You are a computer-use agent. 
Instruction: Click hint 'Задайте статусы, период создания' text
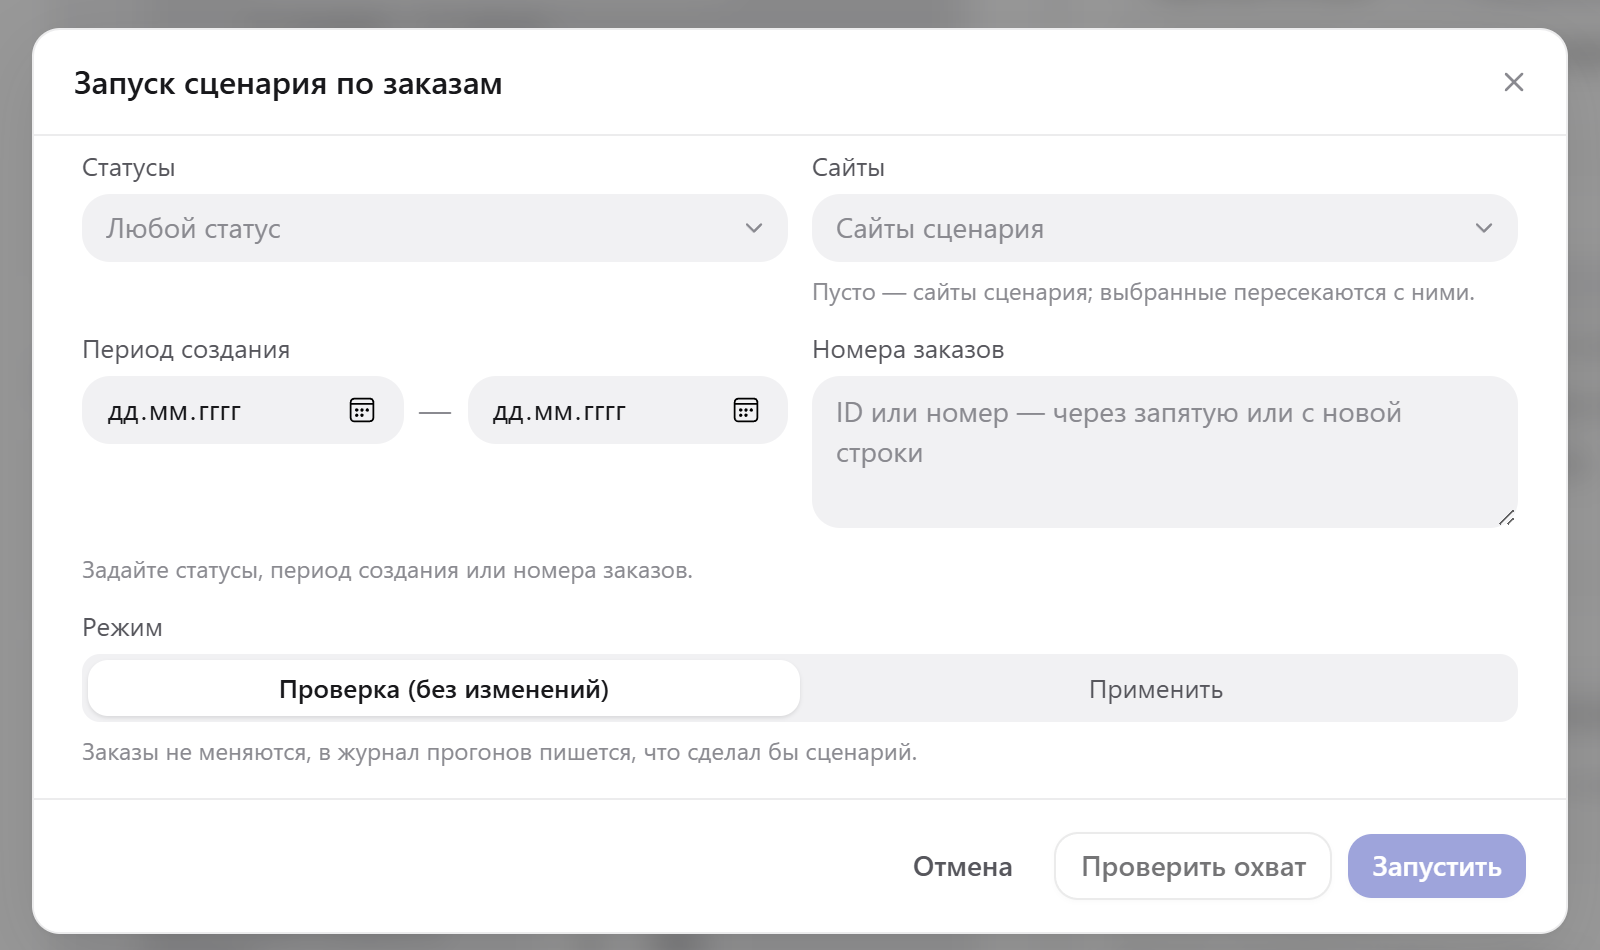click(x=387, y=570)
